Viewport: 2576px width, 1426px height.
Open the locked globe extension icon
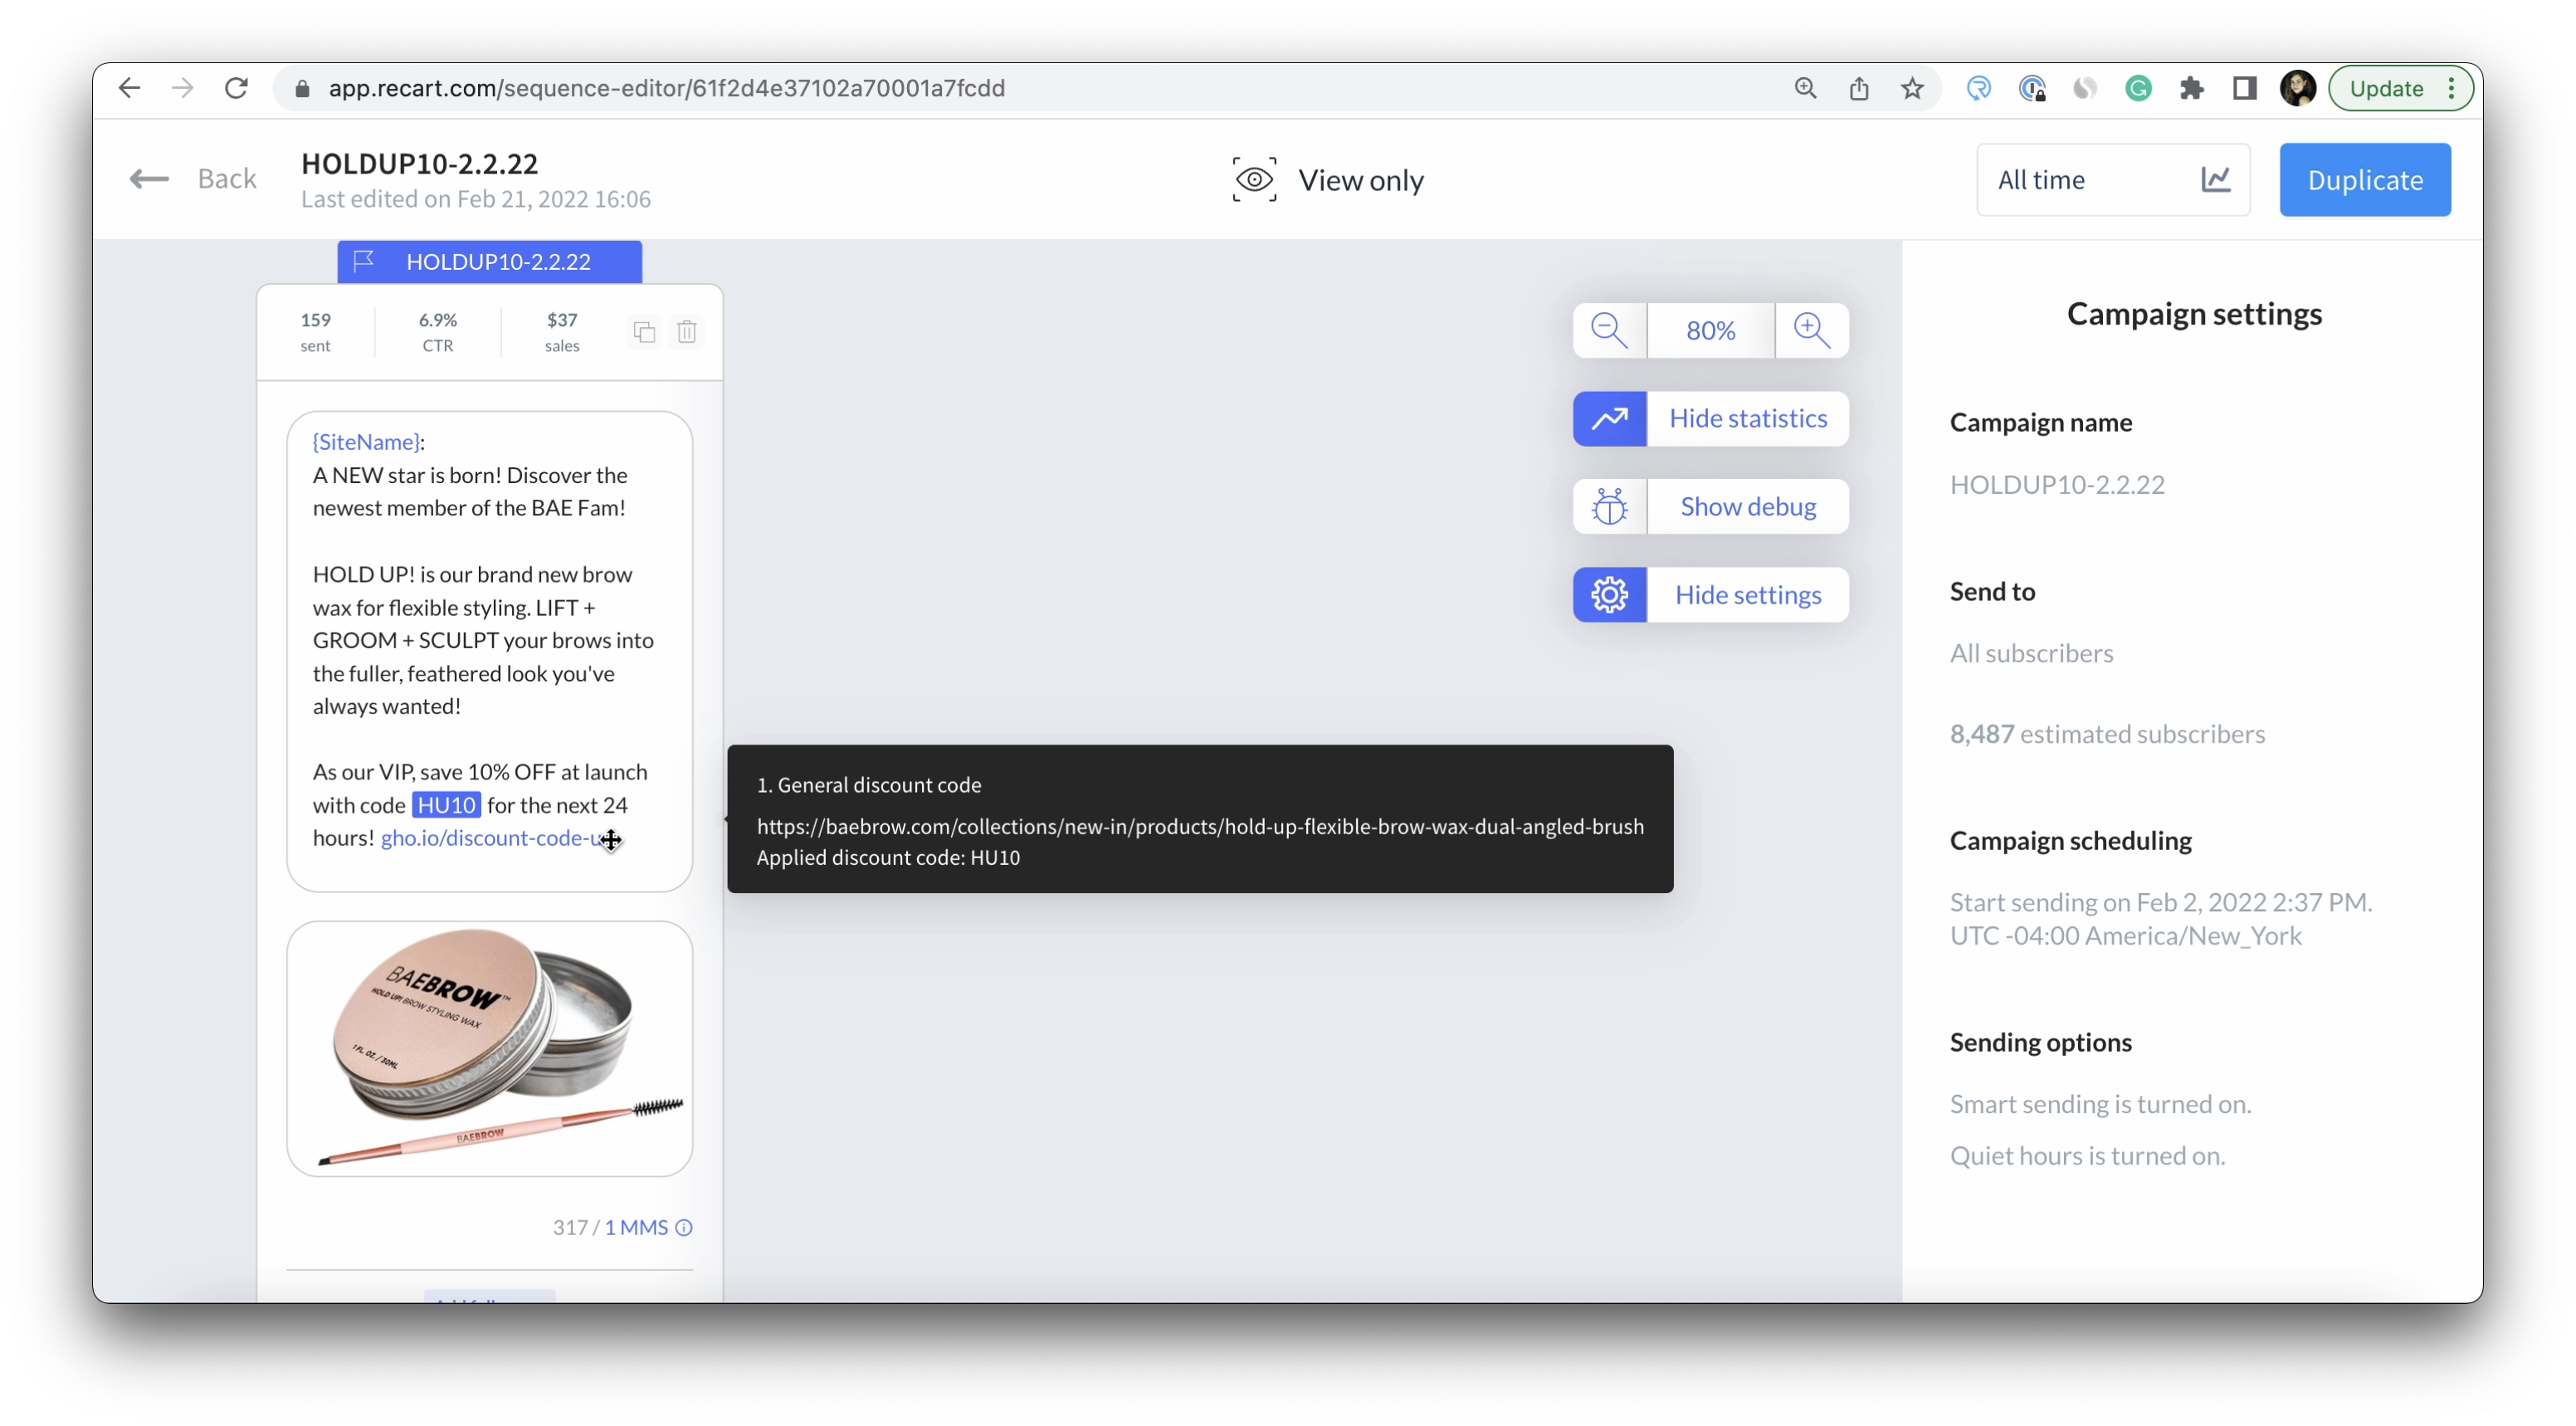2032,88
